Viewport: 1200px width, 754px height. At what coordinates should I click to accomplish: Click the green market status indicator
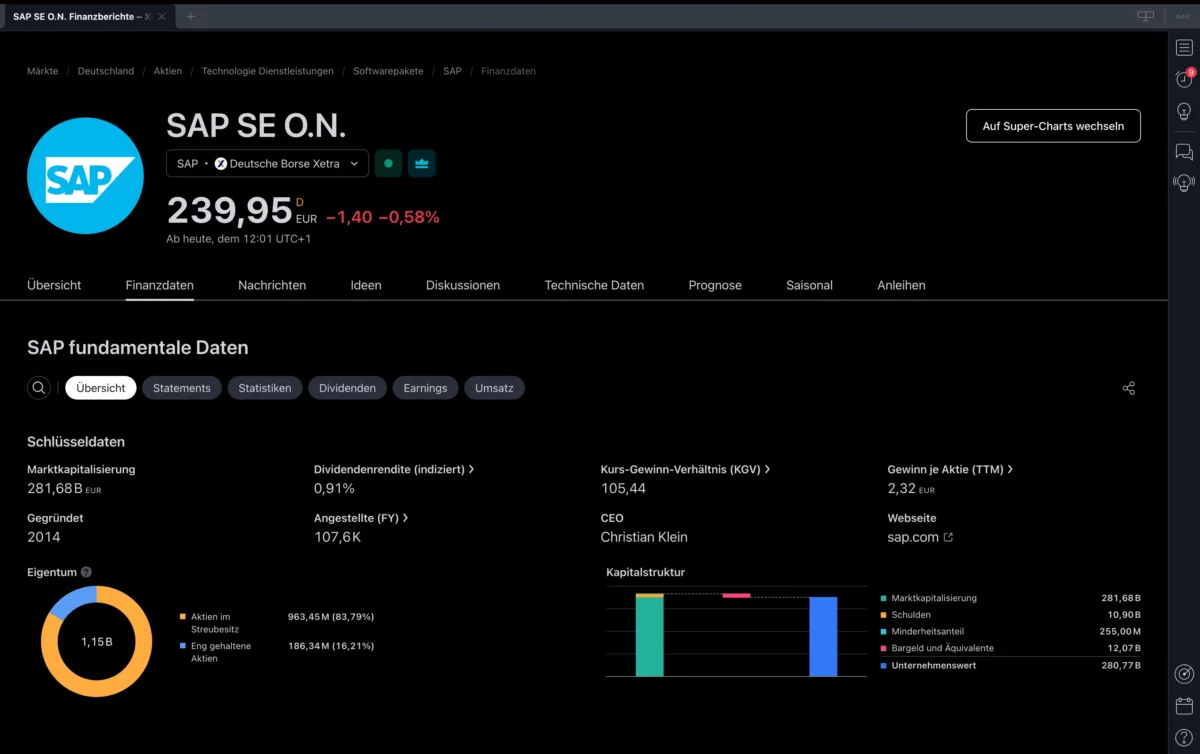tap(388, 163)
